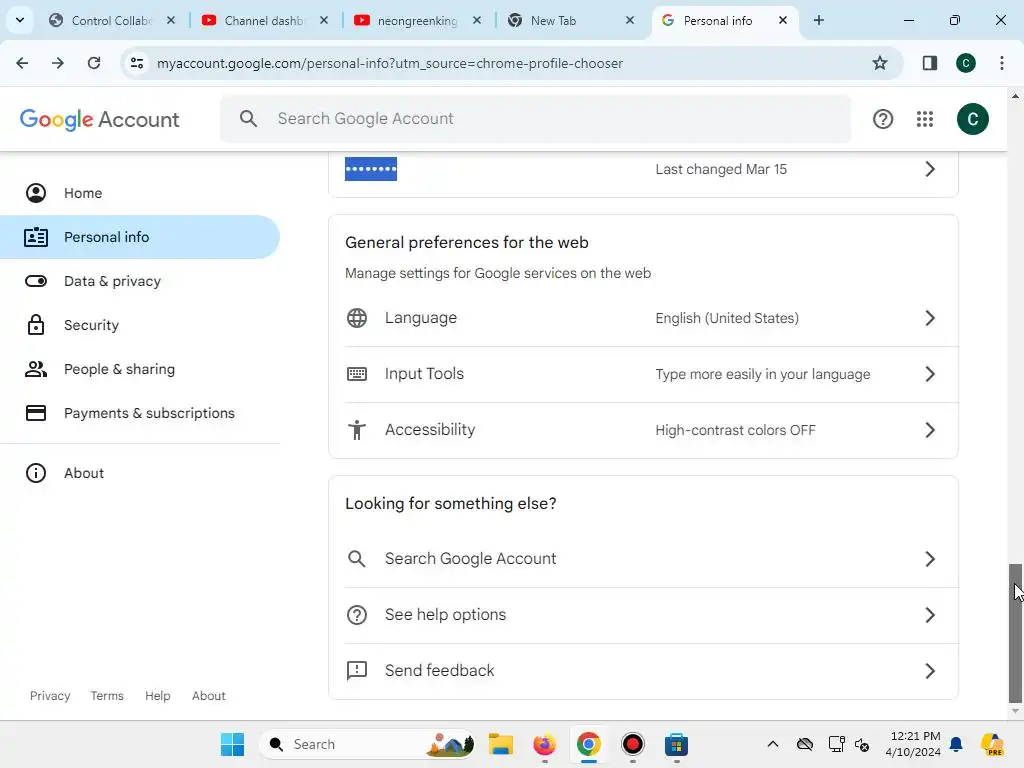The width and height of the screenshot is (1024, 768).
Task: Open the tab search dropdown arrow
Action: tap(20, 20)
